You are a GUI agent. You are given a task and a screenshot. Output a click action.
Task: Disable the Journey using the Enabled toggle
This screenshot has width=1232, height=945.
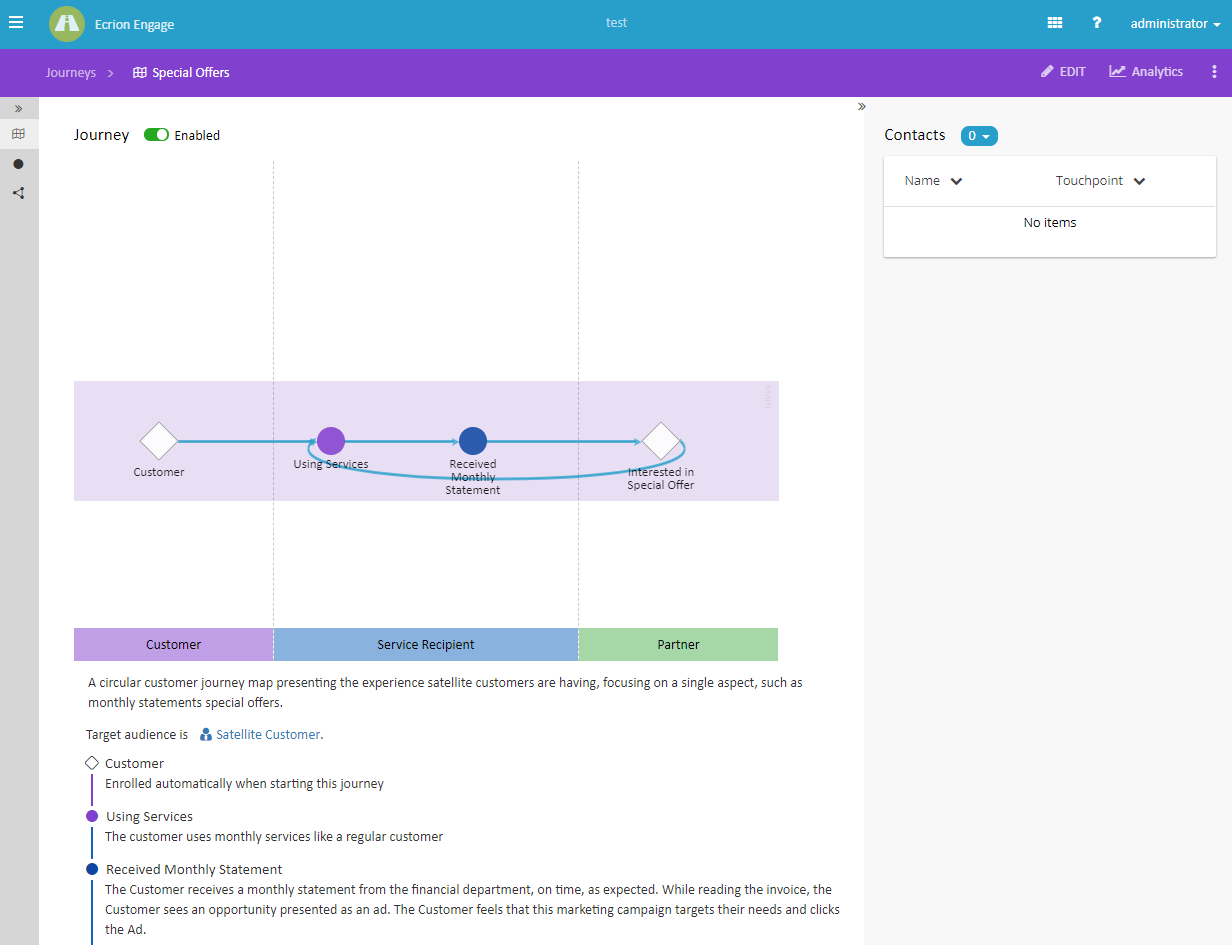156,134
